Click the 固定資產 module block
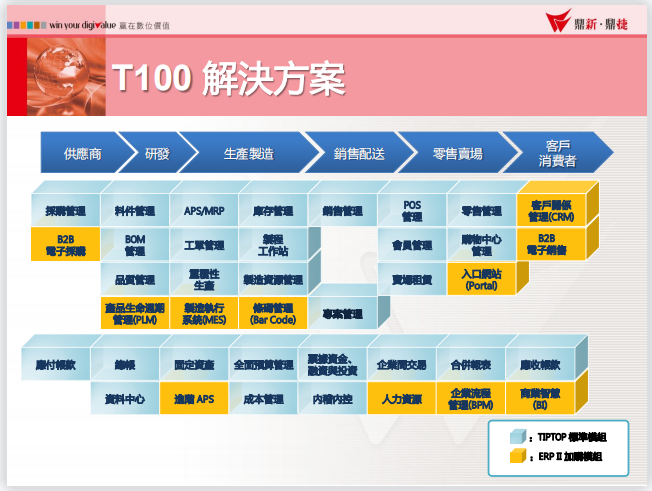The width and height of the screenshot is (652, 491). [x=194, y=365]
